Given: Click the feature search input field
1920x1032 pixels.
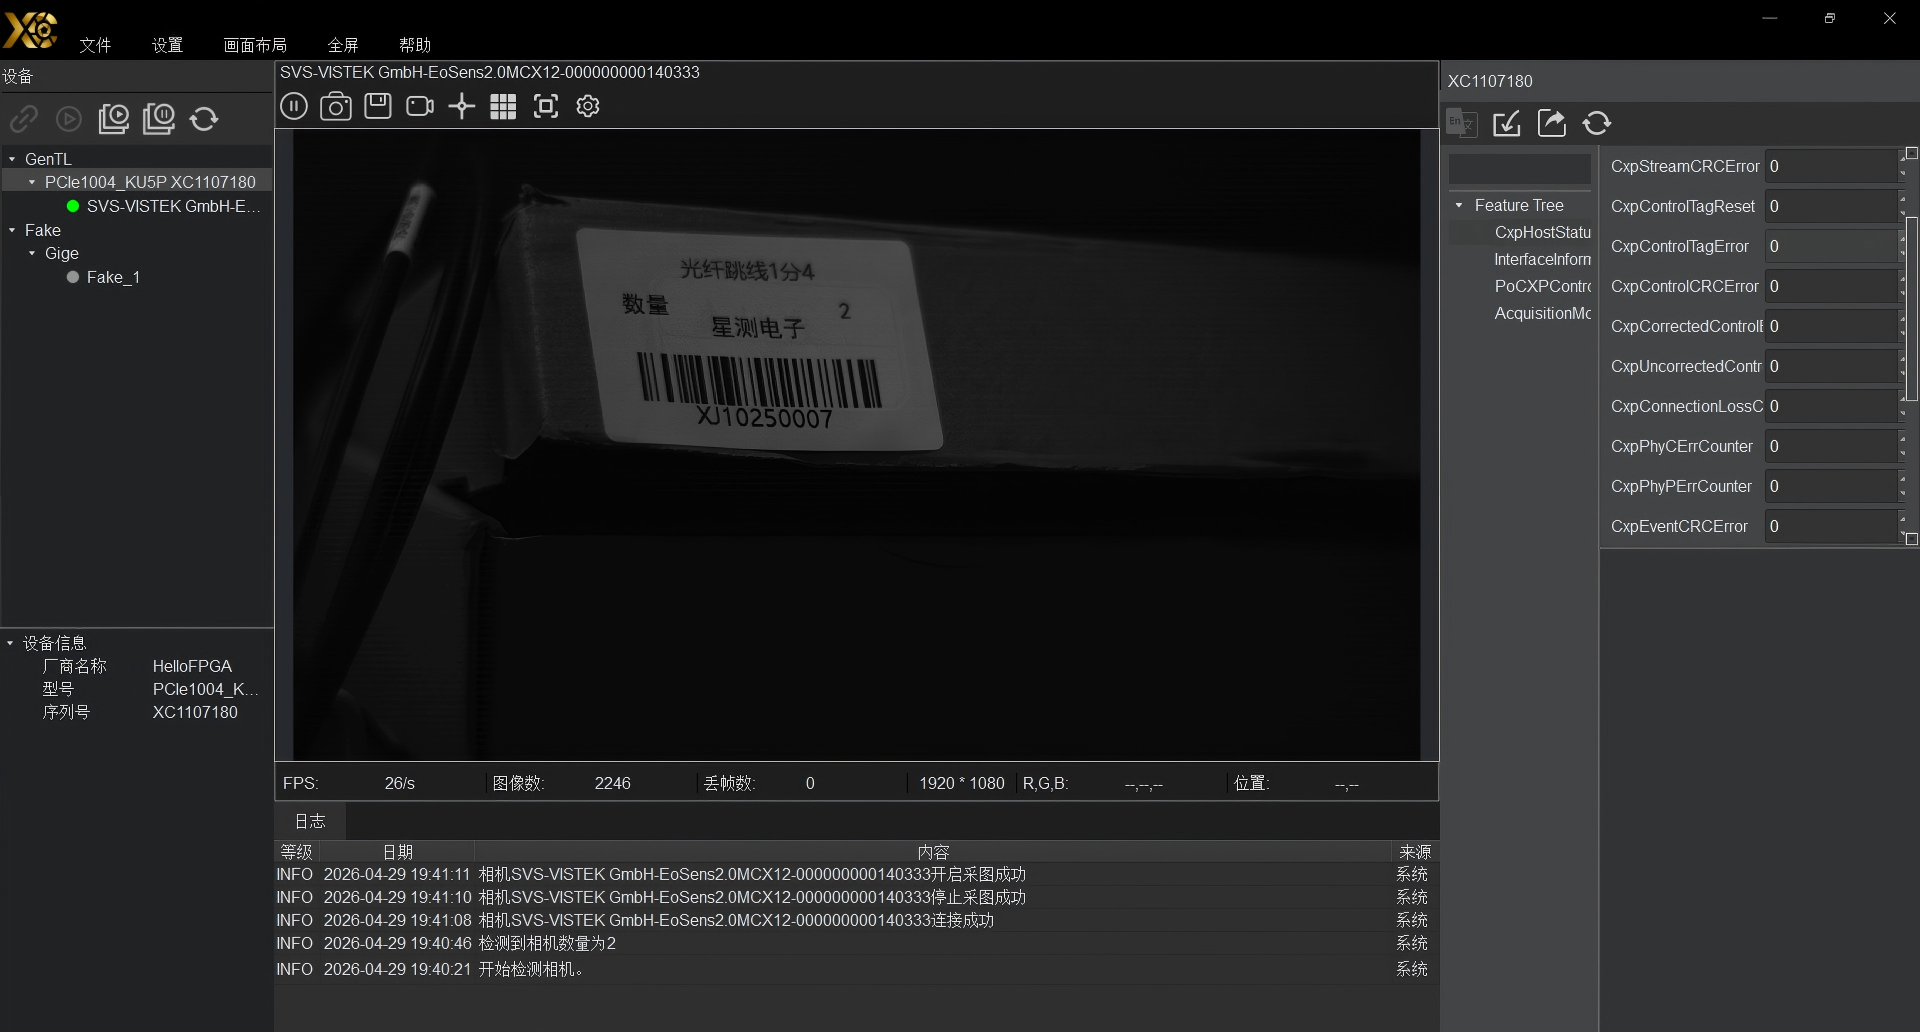Looking at the screenshot, I should pos(1519,168).
